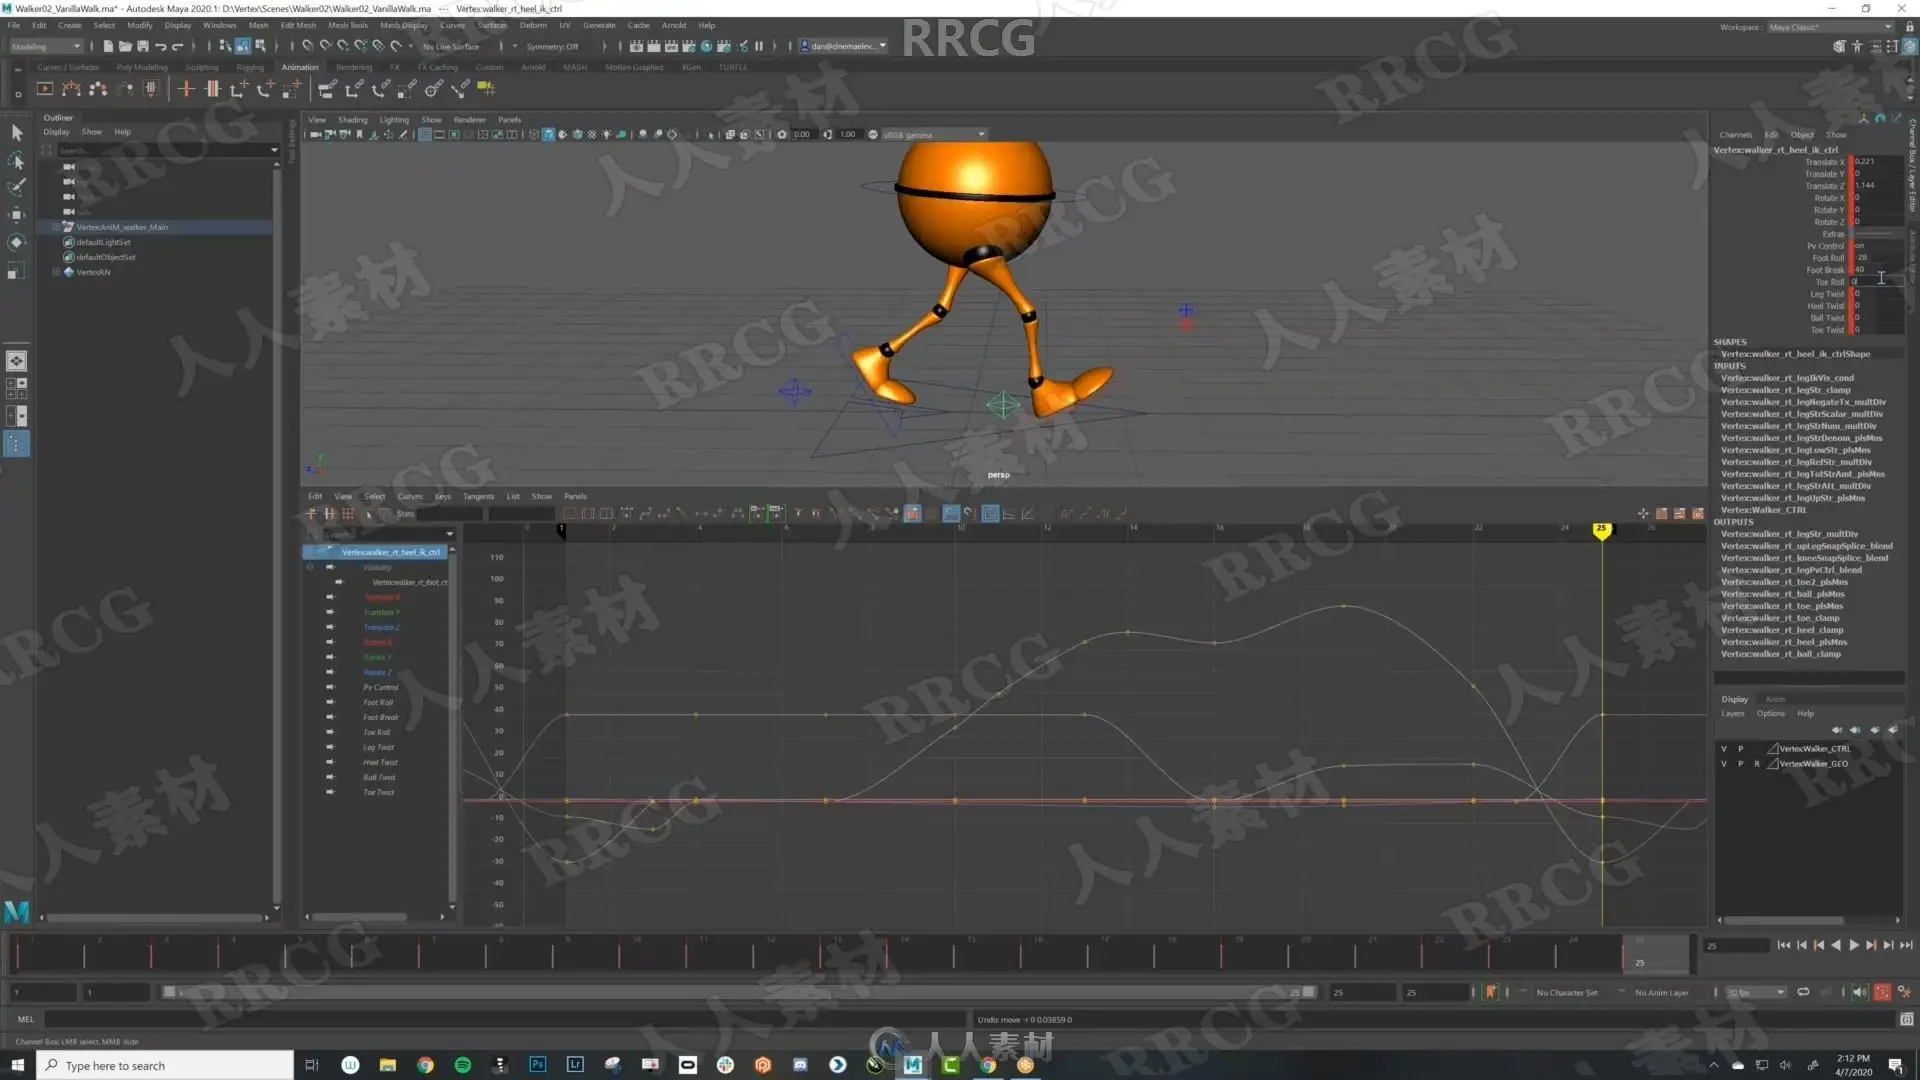1920x1080 pixels.
Task: Click the Playblast shelf icon
Action: [45, 89]
